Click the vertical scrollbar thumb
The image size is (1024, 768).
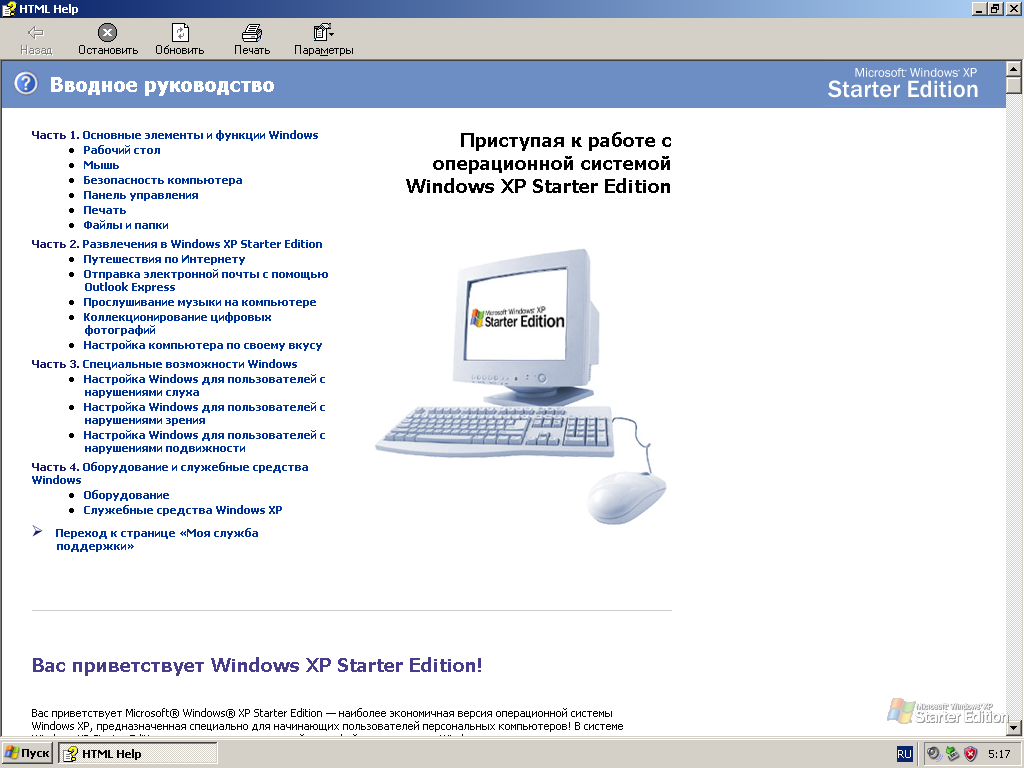coord(1014,86)
